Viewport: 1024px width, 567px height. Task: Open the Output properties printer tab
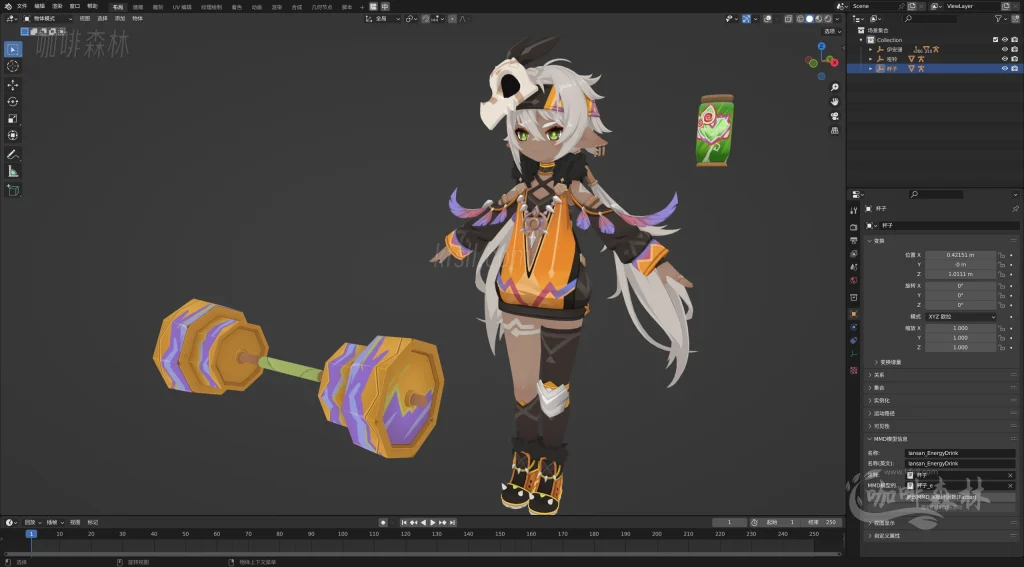click(x=854, y=240)
